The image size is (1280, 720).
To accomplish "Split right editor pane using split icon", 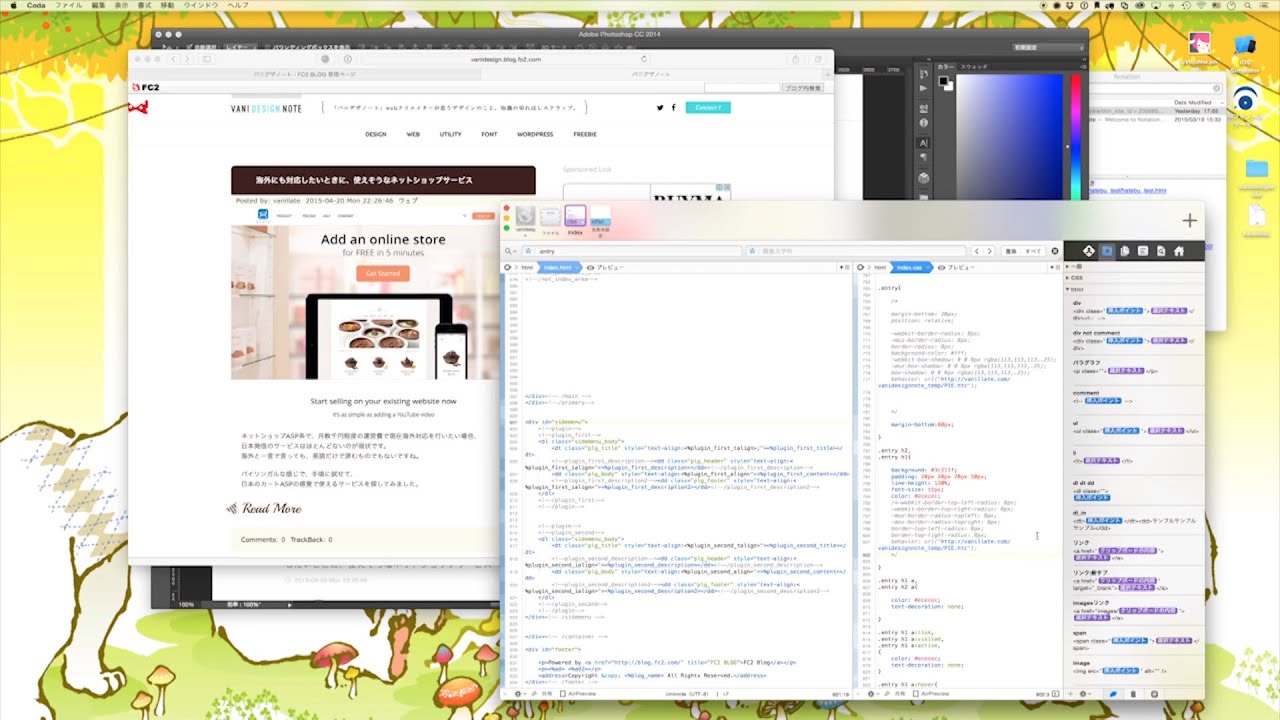I will 1055,268.
